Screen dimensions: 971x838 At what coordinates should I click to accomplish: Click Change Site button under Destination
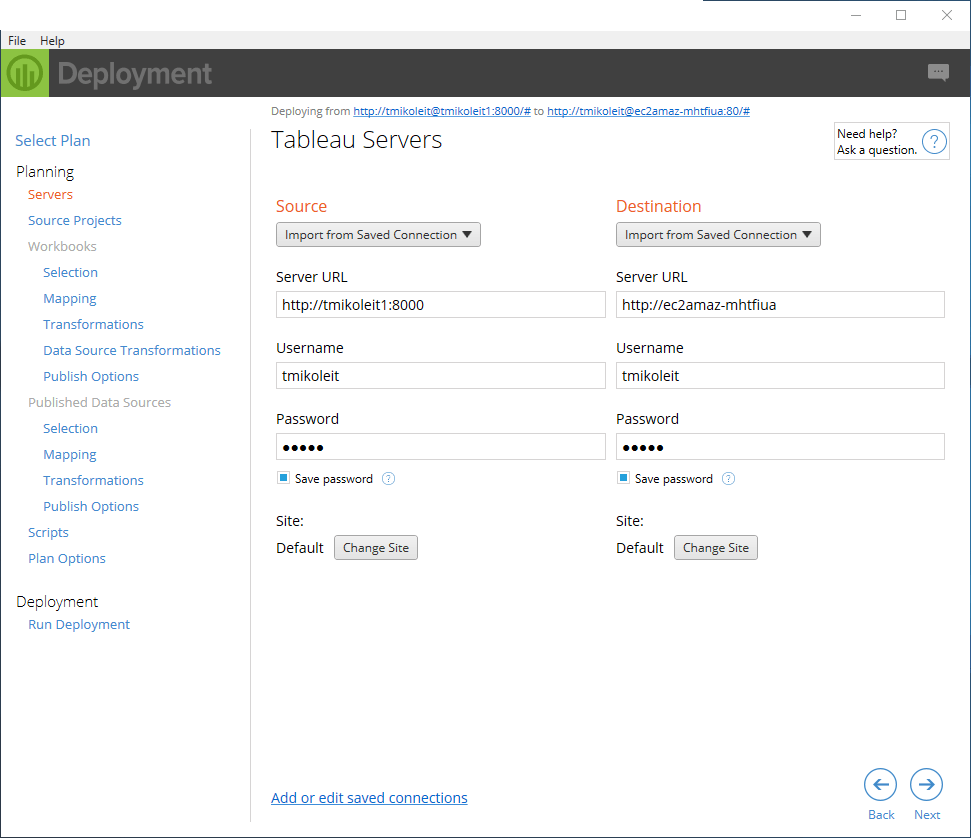pos(716,548)
